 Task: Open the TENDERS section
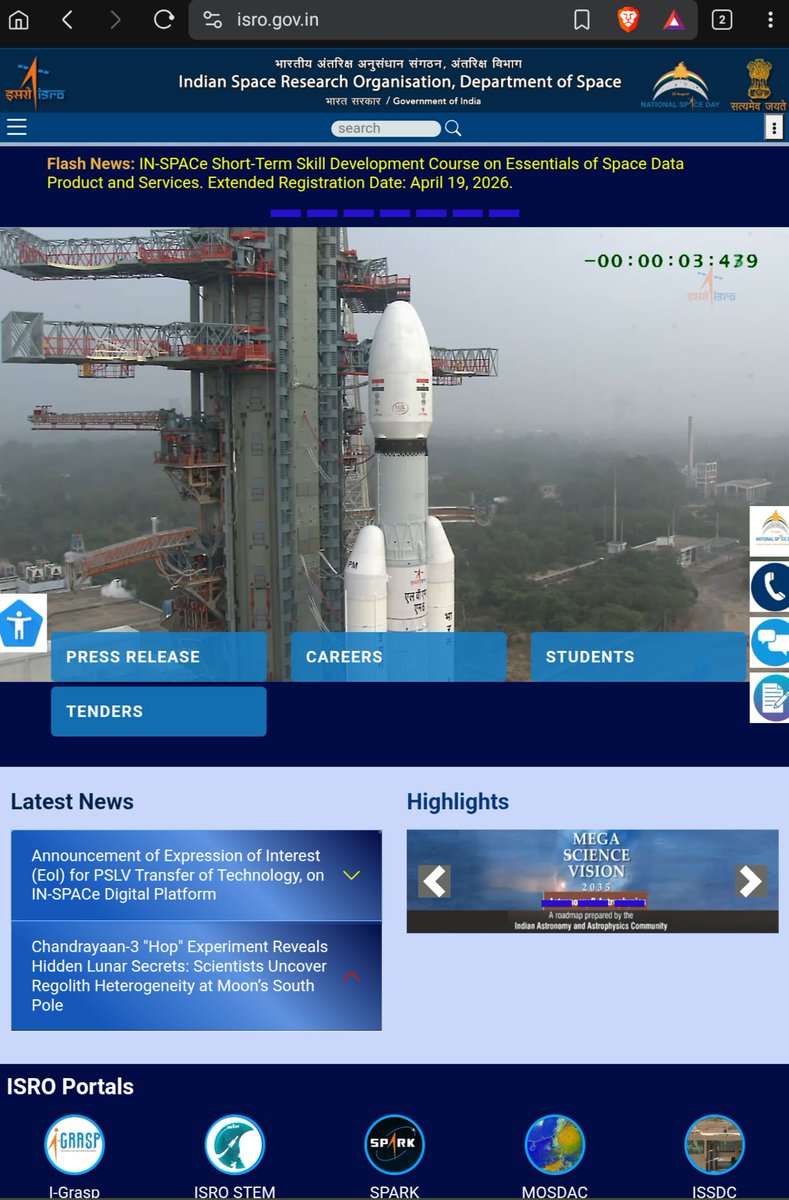click(x=159, y=711)
